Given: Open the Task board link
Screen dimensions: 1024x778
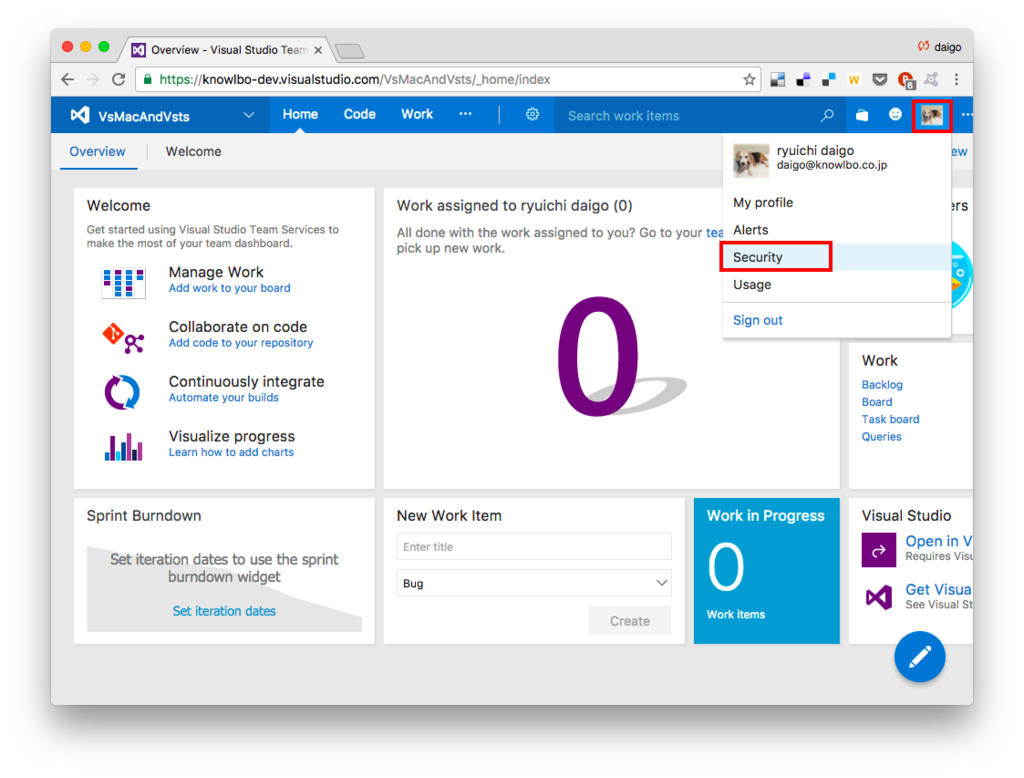Looking at the screenshot, I should 890,419.
